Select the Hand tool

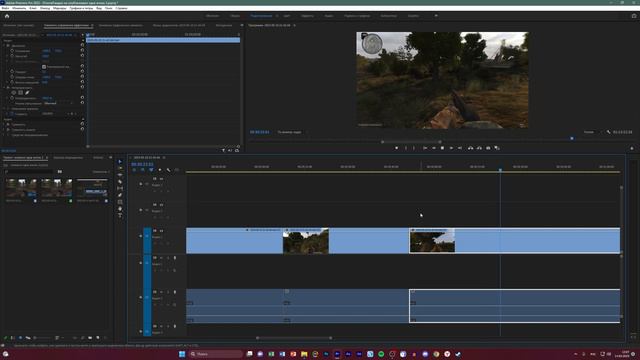120,209
